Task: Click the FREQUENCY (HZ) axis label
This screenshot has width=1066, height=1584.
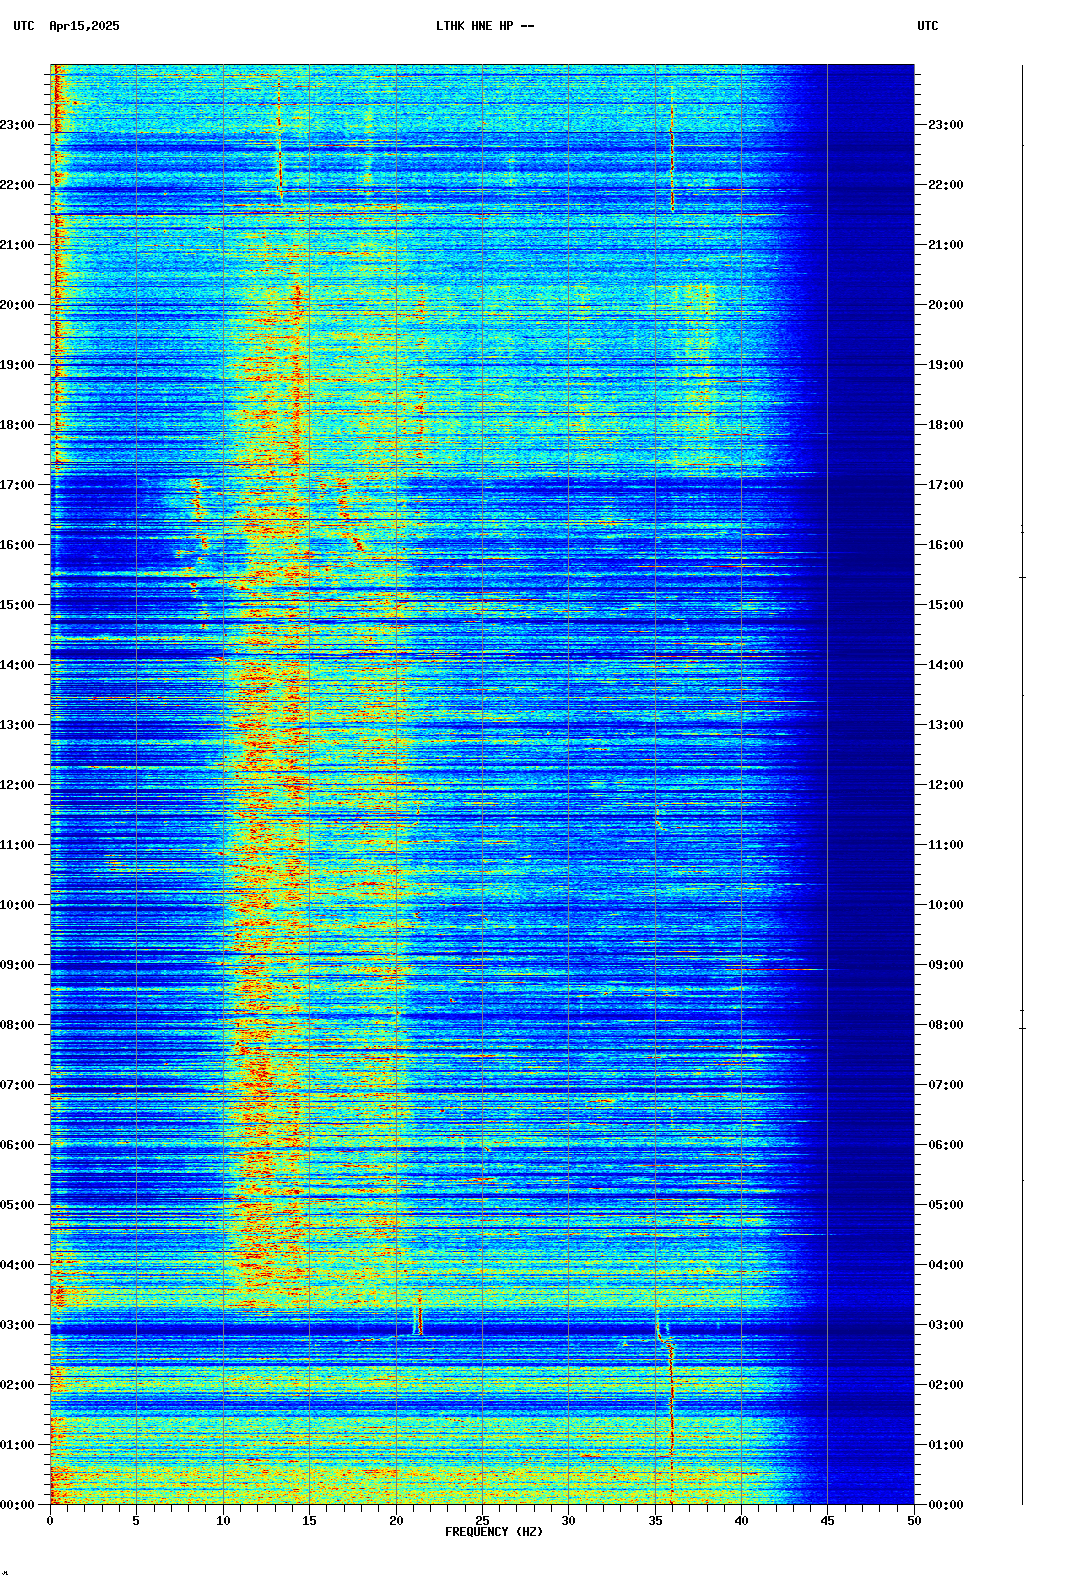Action: click(x=493, y=1532)
